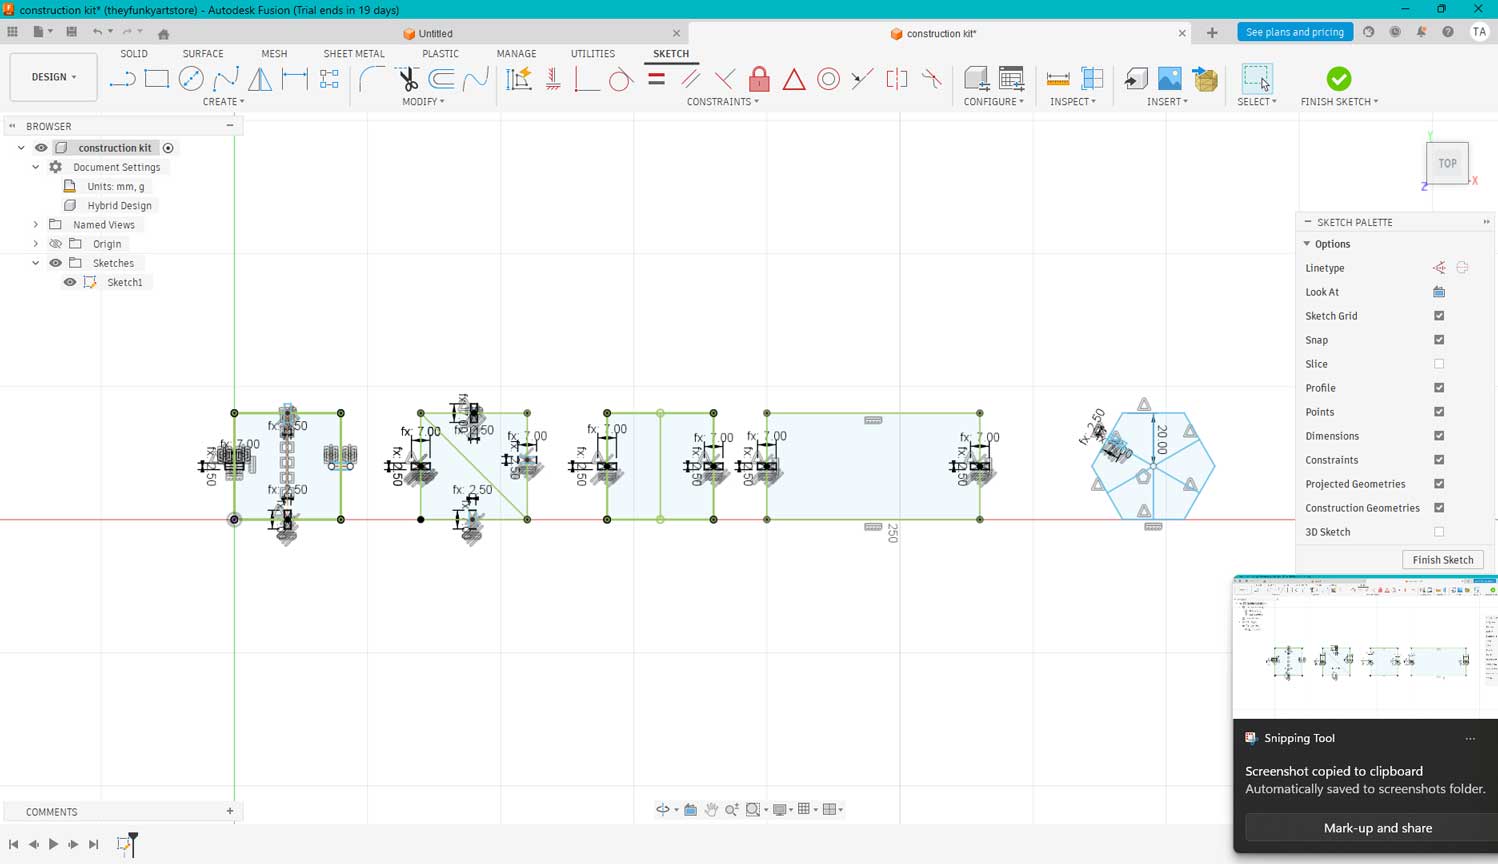
Task: Select the Rectangular Pattern tool
Action: point(329,79)
